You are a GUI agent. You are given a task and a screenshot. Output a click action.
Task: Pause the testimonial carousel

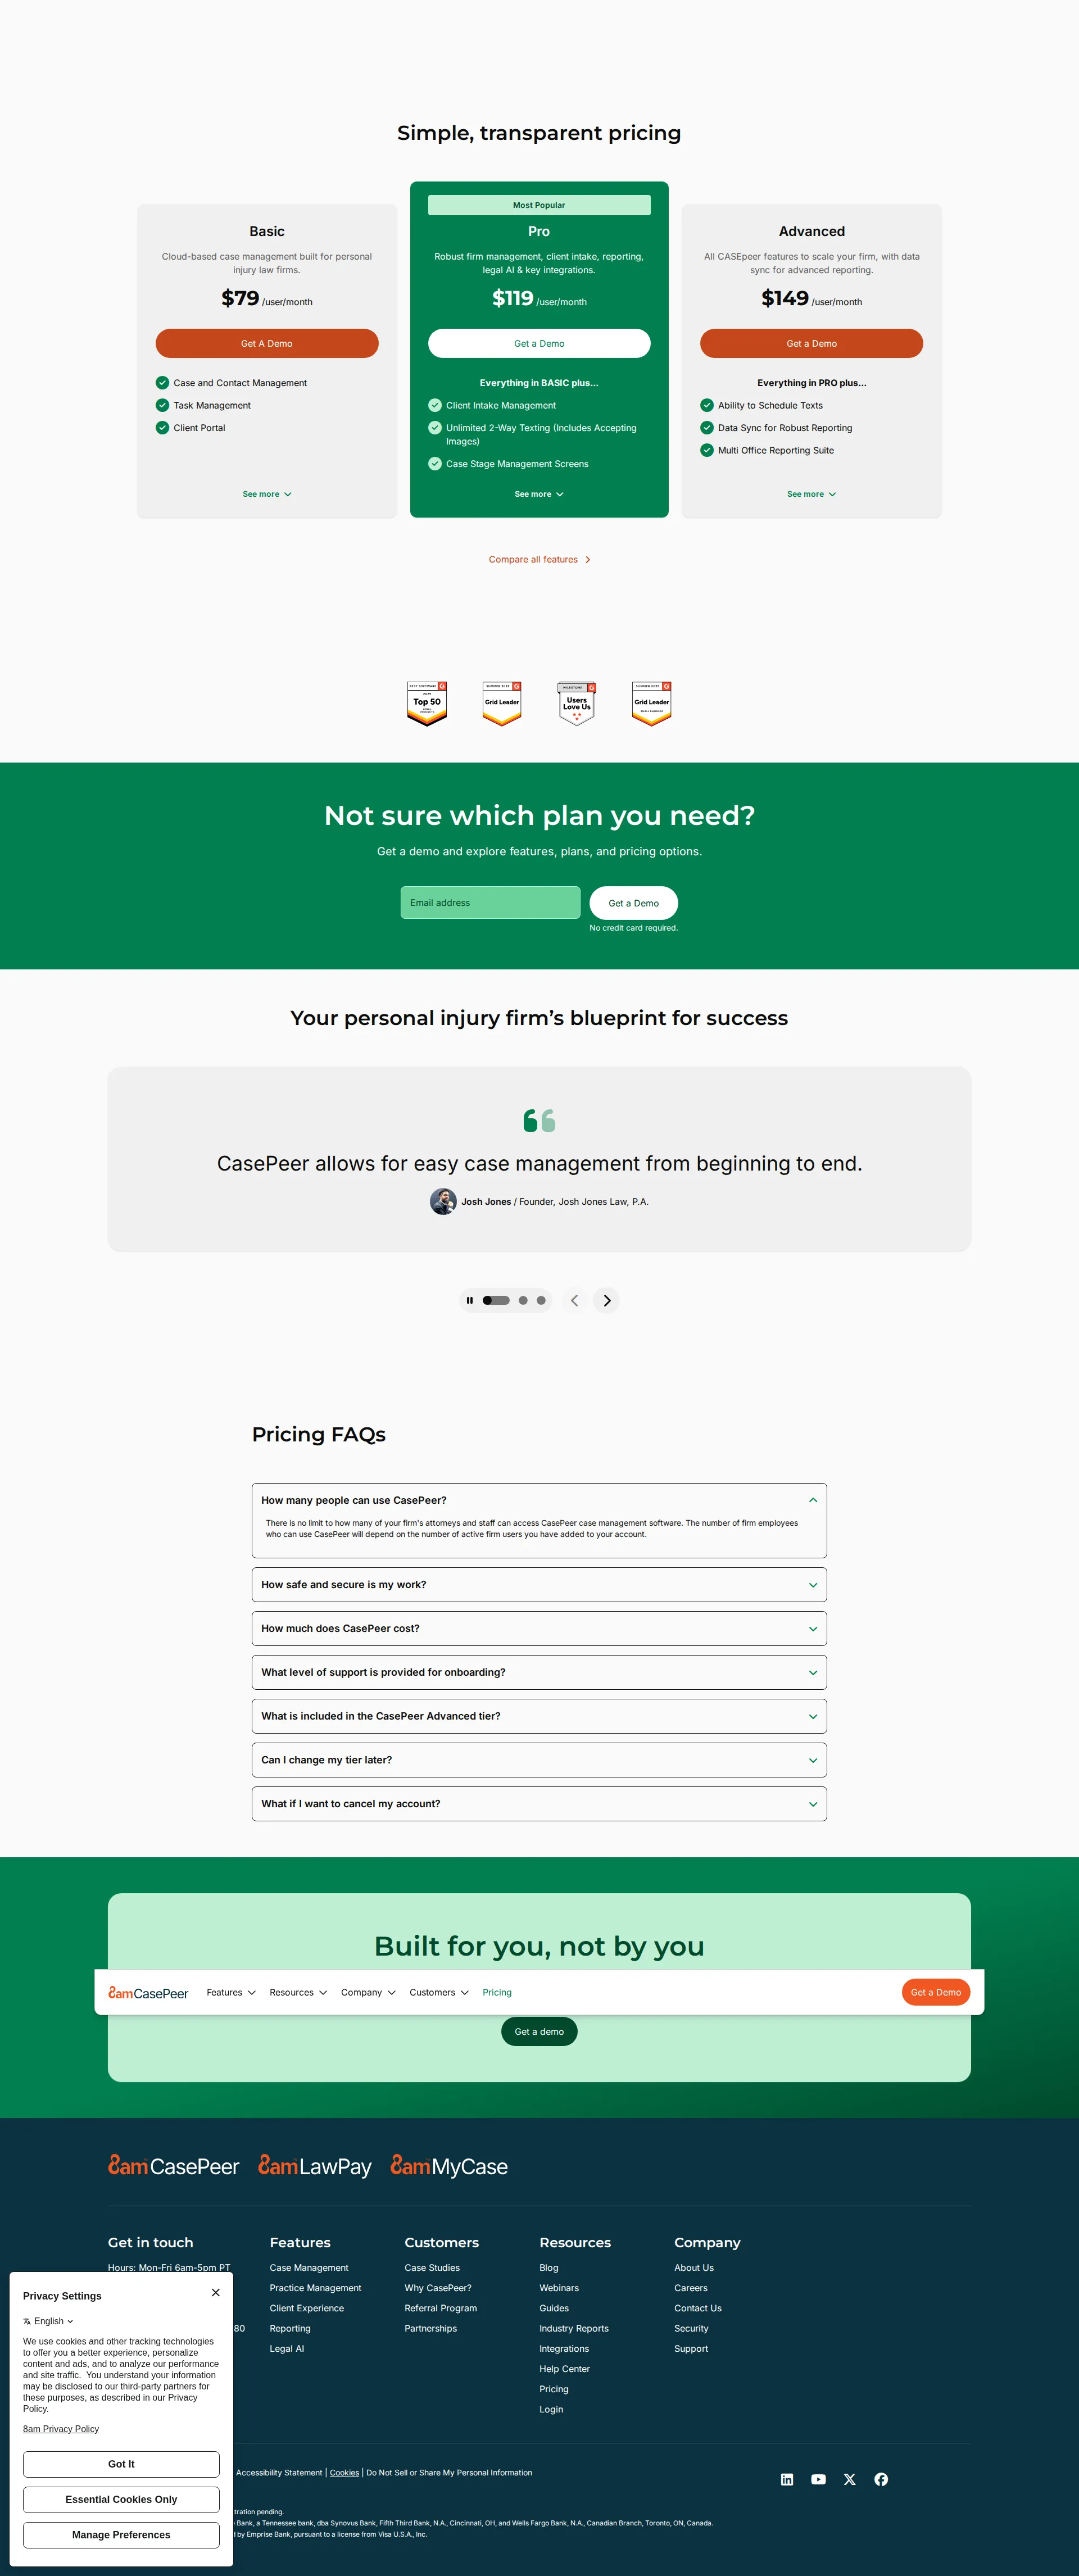(470, 1300)
